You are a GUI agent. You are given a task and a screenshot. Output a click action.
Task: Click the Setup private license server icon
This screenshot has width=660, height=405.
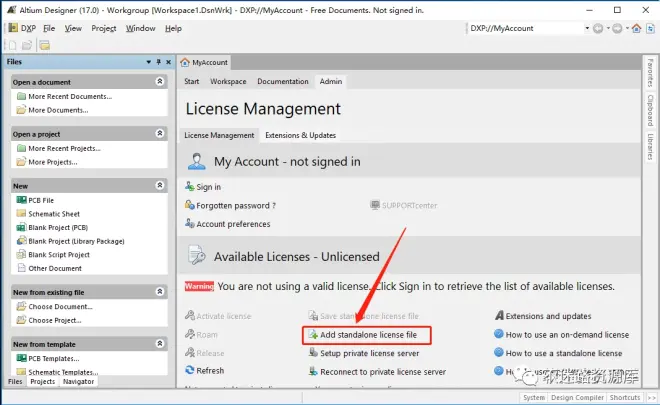tap(313, 353)
